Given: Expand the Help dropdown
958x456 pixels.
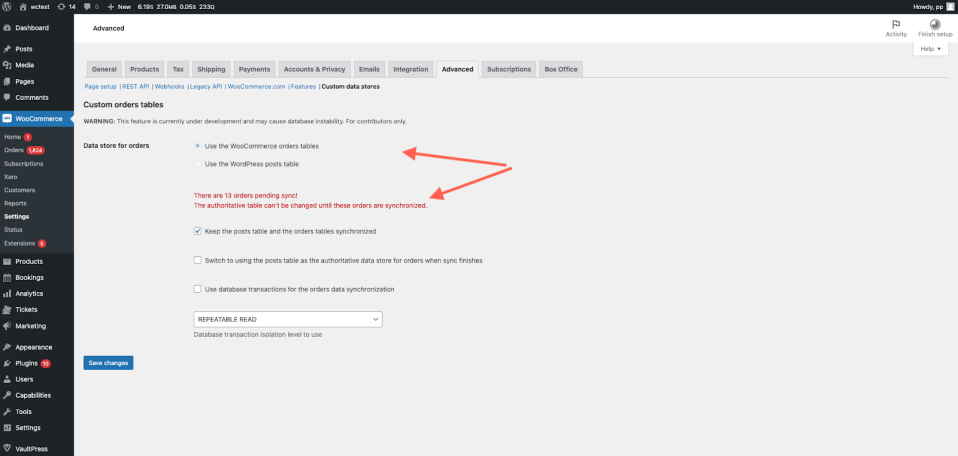Looking at the screenshot, I should pos(930,49).
